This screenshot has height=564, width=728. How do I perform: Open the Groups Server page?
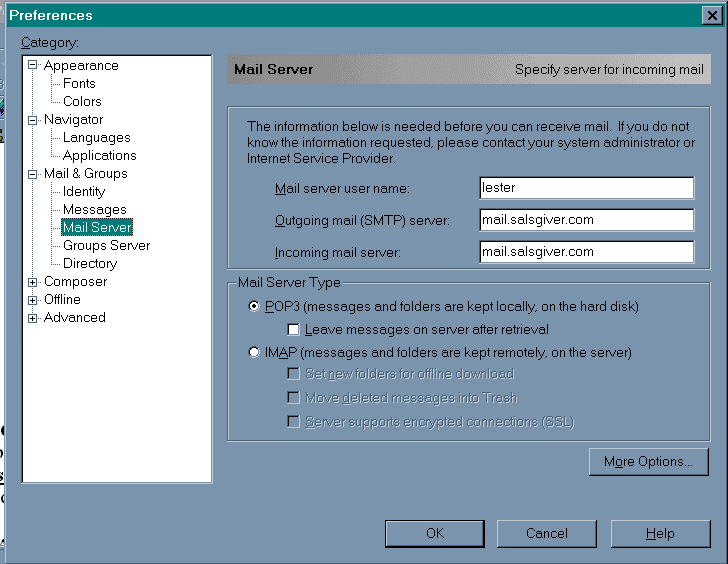tap(106, 246)
